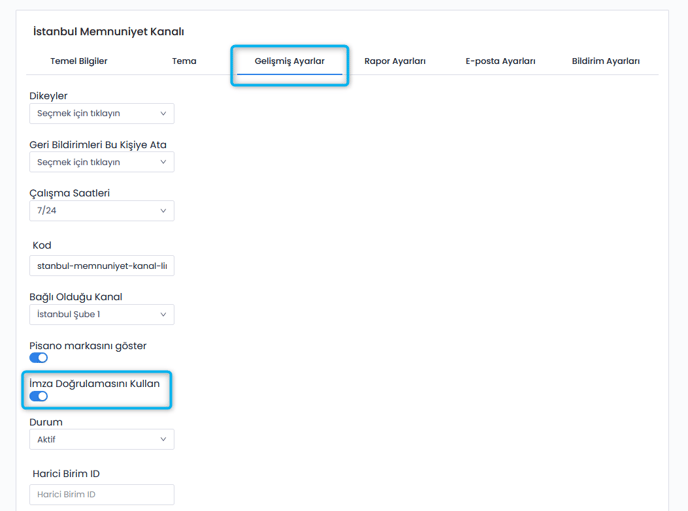
Task: Open the E-posta Ayarları tab
Action: (500, 61)
